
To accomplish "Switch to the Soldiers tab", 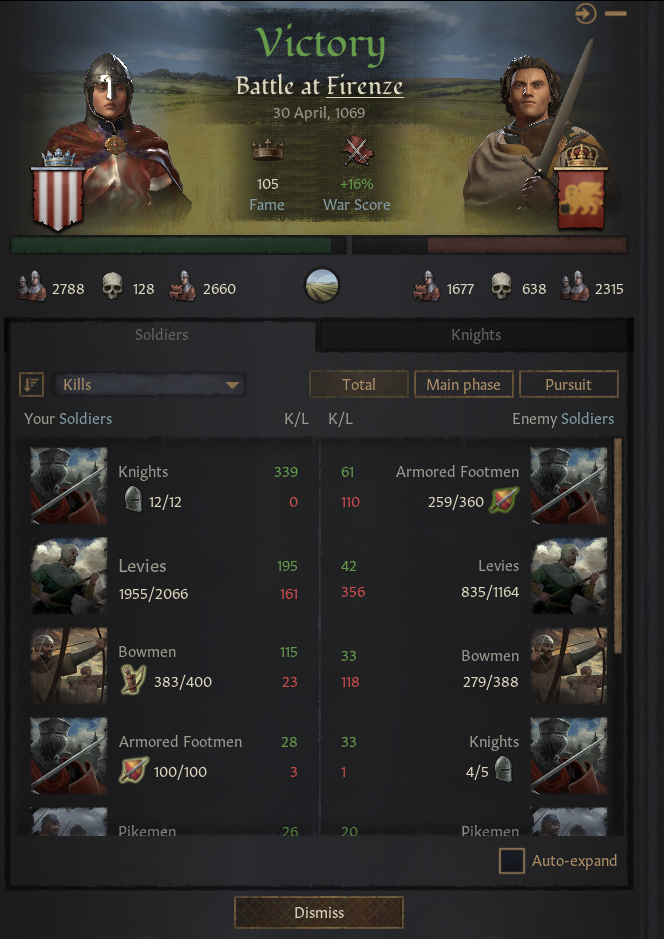I will 161,335.
